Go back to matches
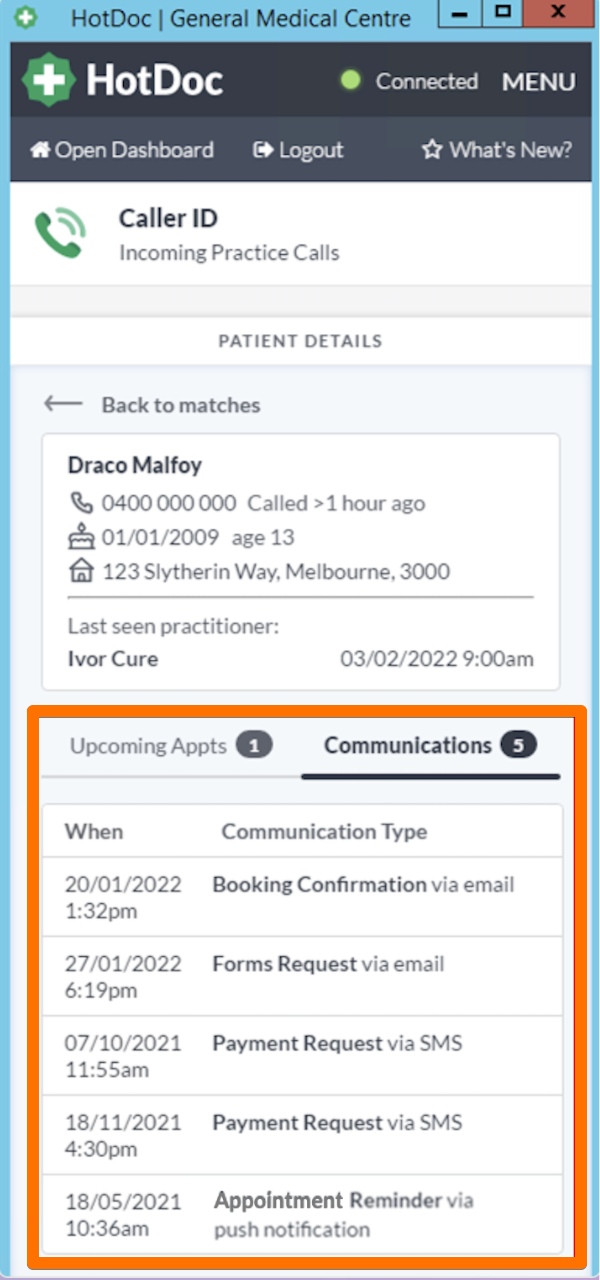 (x=152, y=405)
